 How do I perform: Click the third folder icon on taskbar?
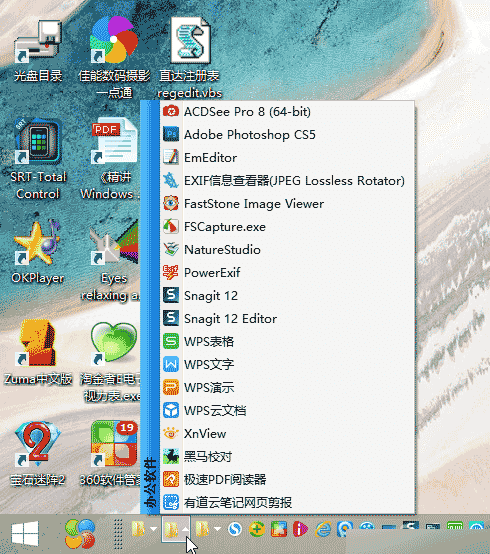pyautogui.click(x=202, y=529)
